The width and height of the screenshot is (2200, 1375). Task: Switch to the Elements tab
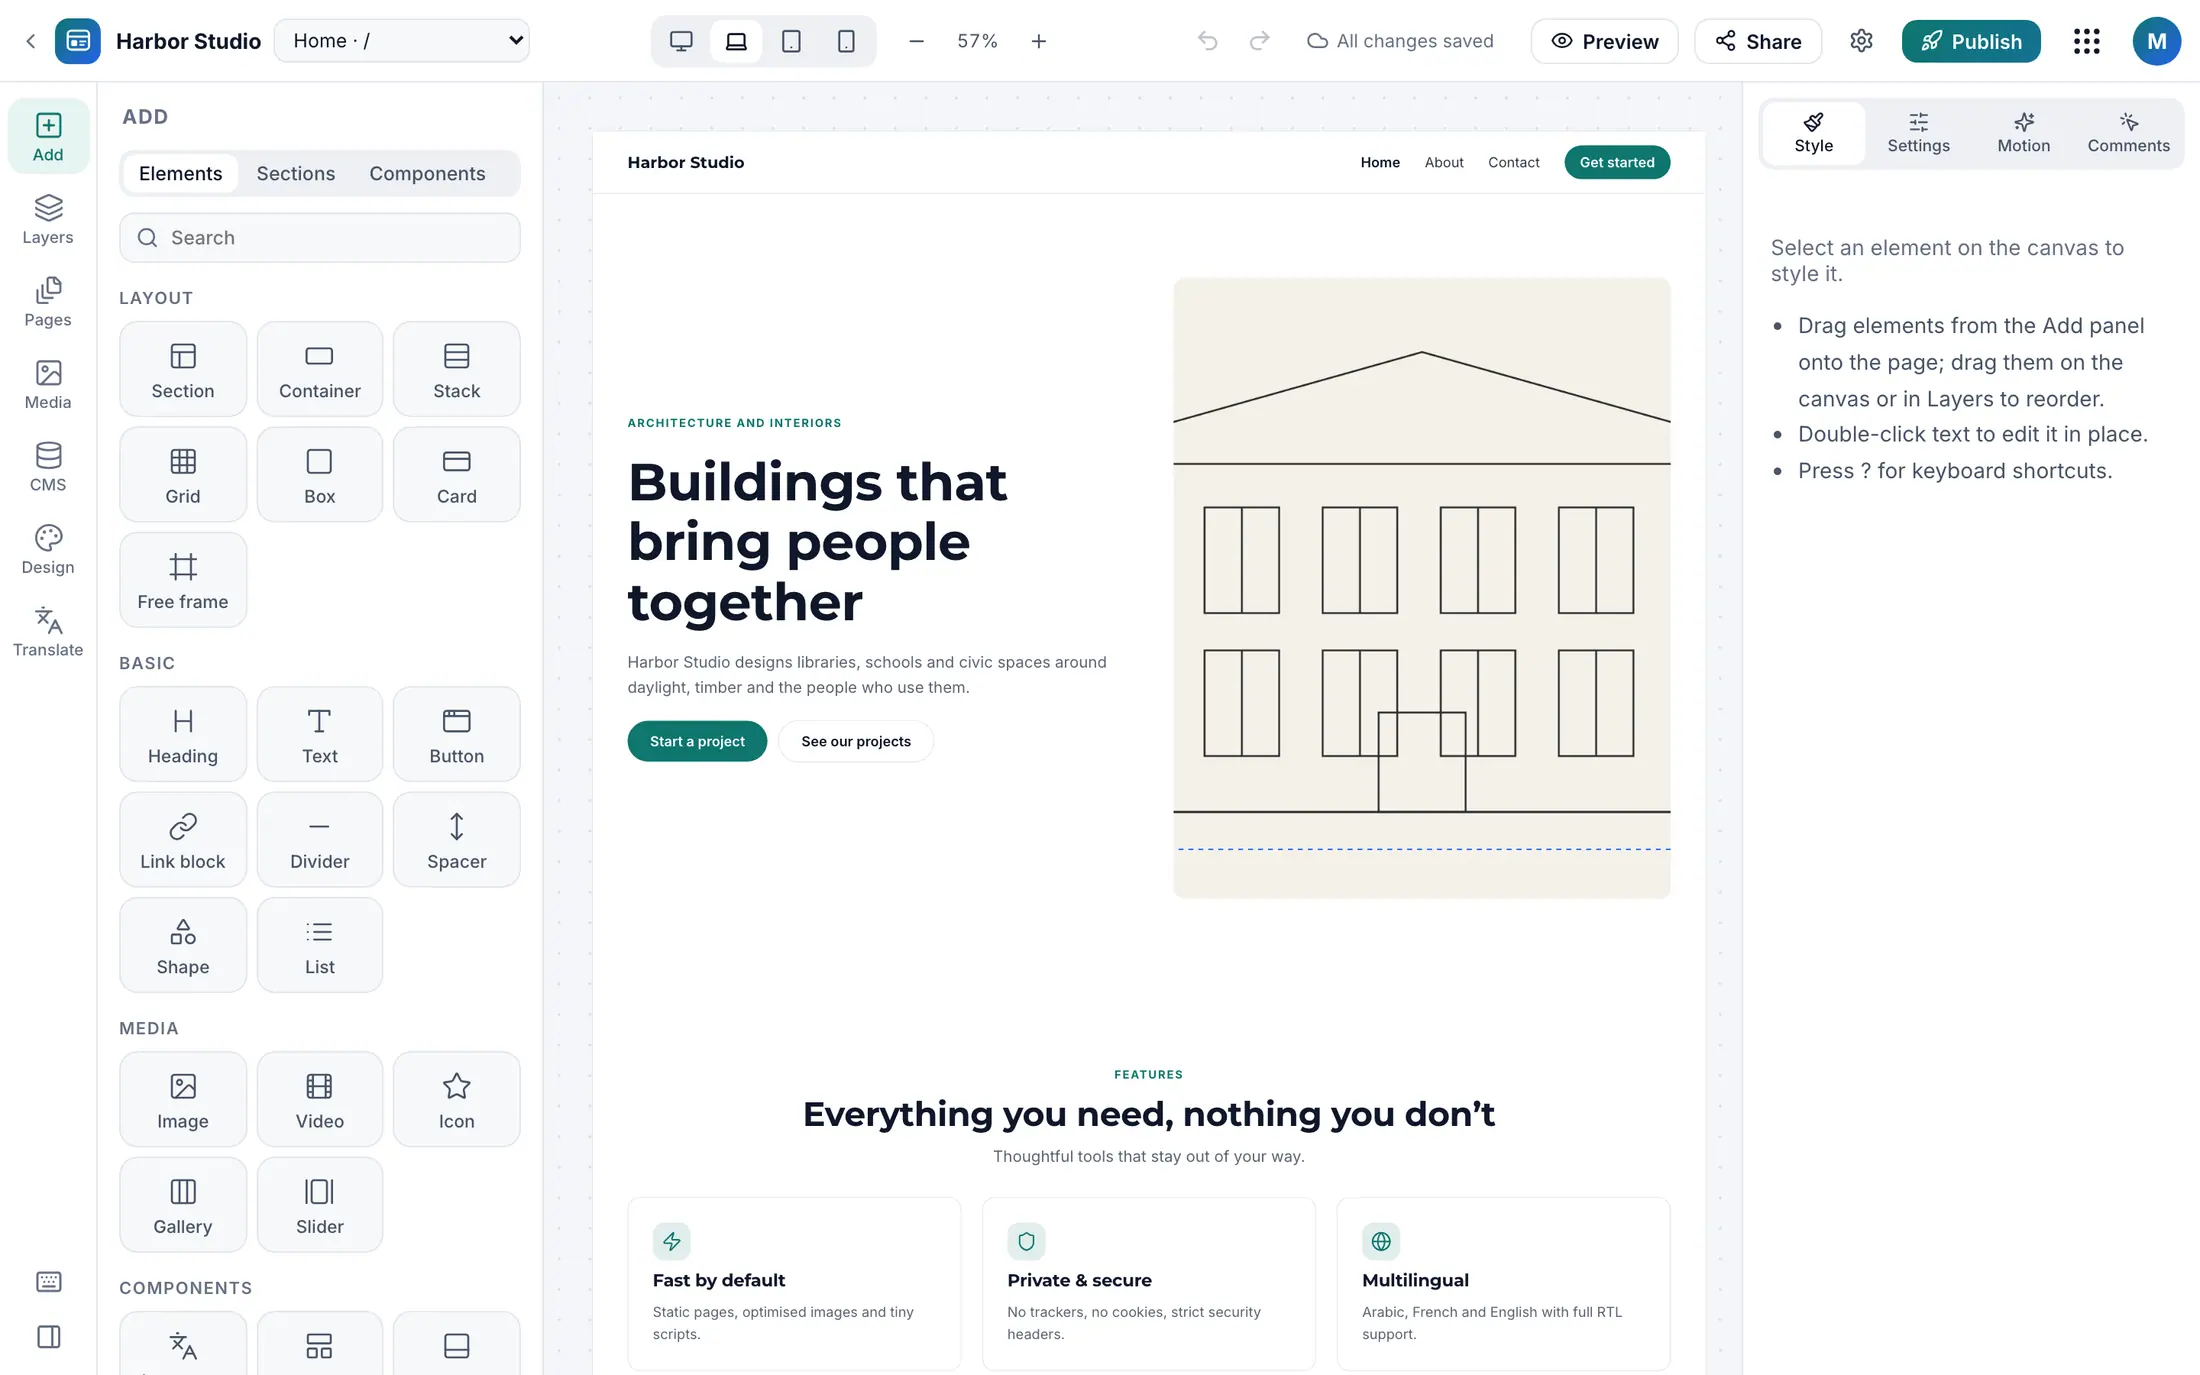pos(180,174)
